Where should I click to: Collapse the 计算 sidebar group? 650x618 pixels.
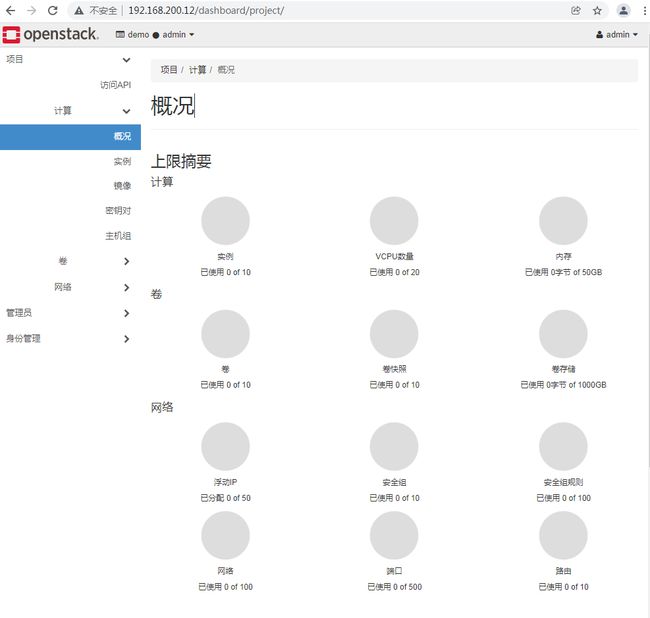point(70,111)
